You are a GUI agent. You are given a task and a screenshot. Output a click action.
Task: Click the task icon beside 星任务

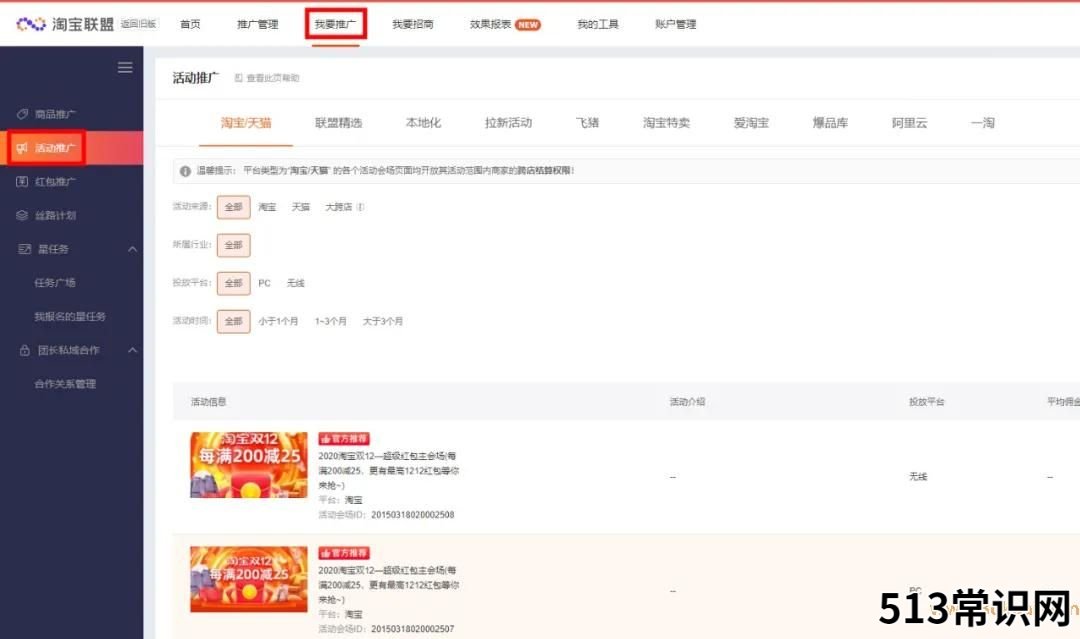(x=25, y=249)
